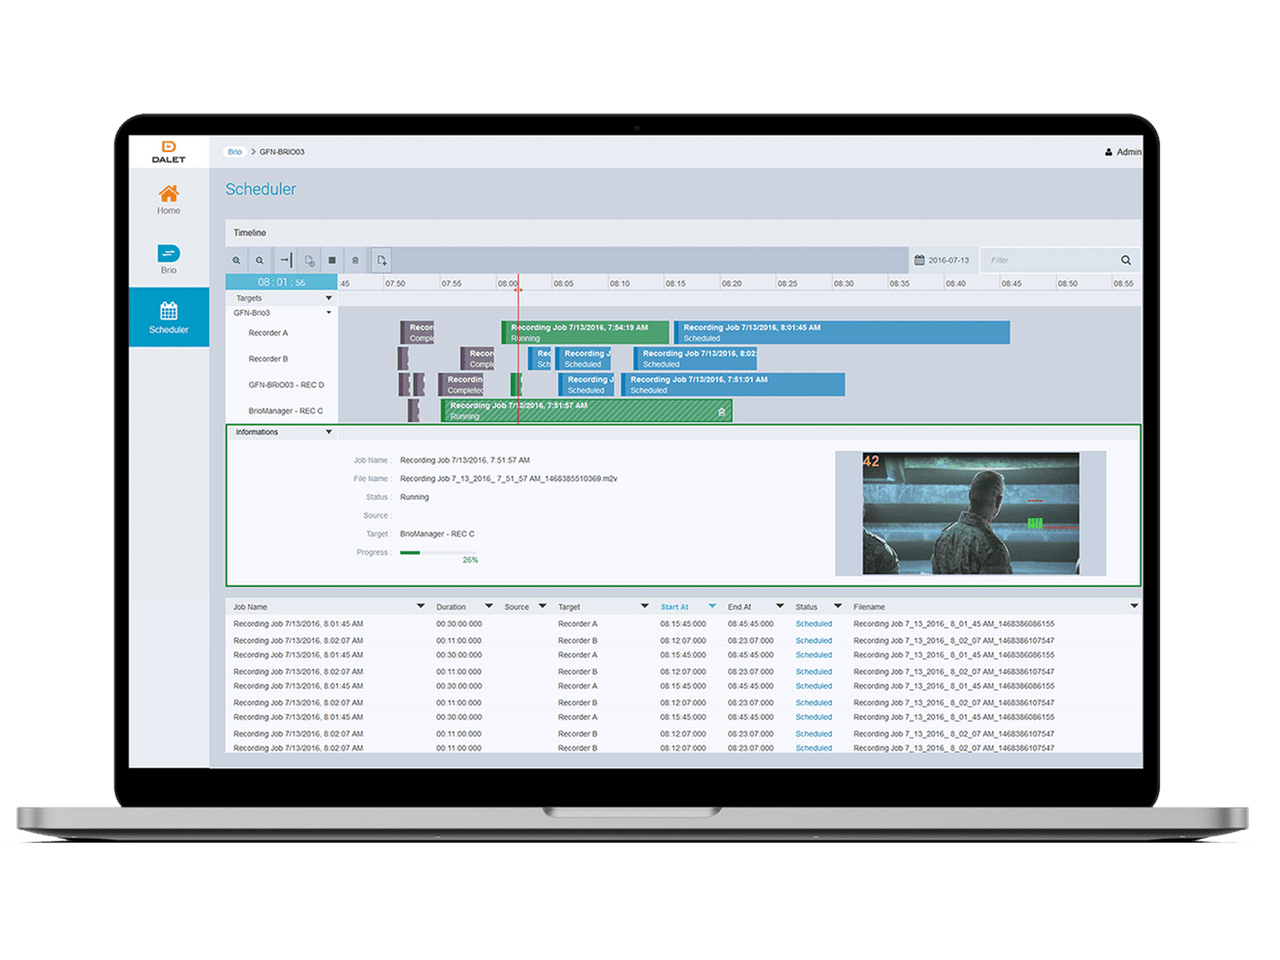
Task: Click the search magnifier in Filter box
Action: tap(1126, 260)
